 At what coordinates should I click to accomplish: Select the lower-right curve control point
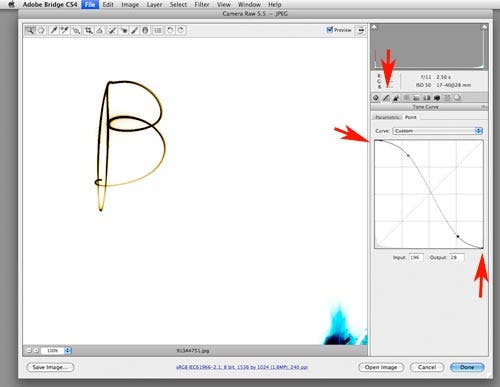pos(458,236)
